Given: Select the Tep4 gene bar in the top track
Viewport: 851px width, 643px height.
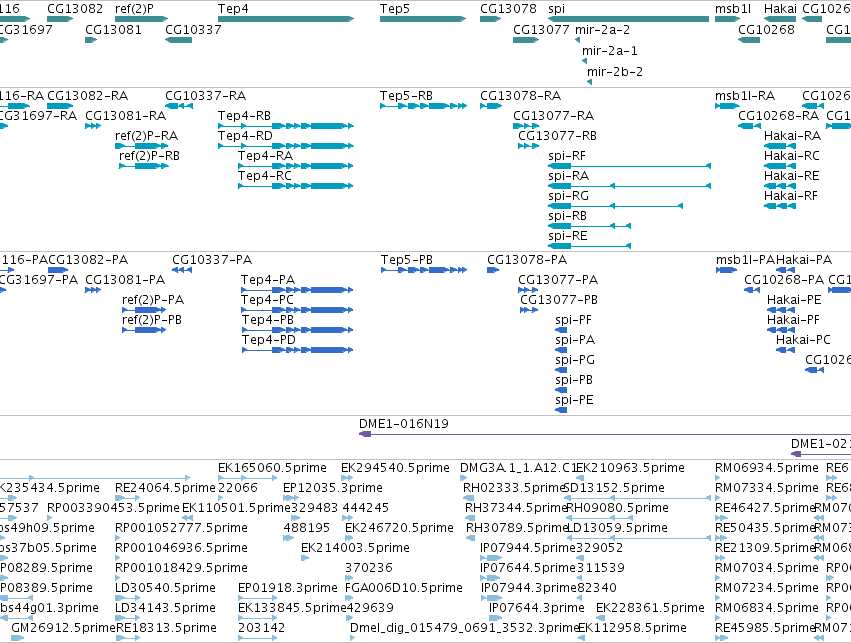Looking at the screenshot, I should tap(286, 20).
